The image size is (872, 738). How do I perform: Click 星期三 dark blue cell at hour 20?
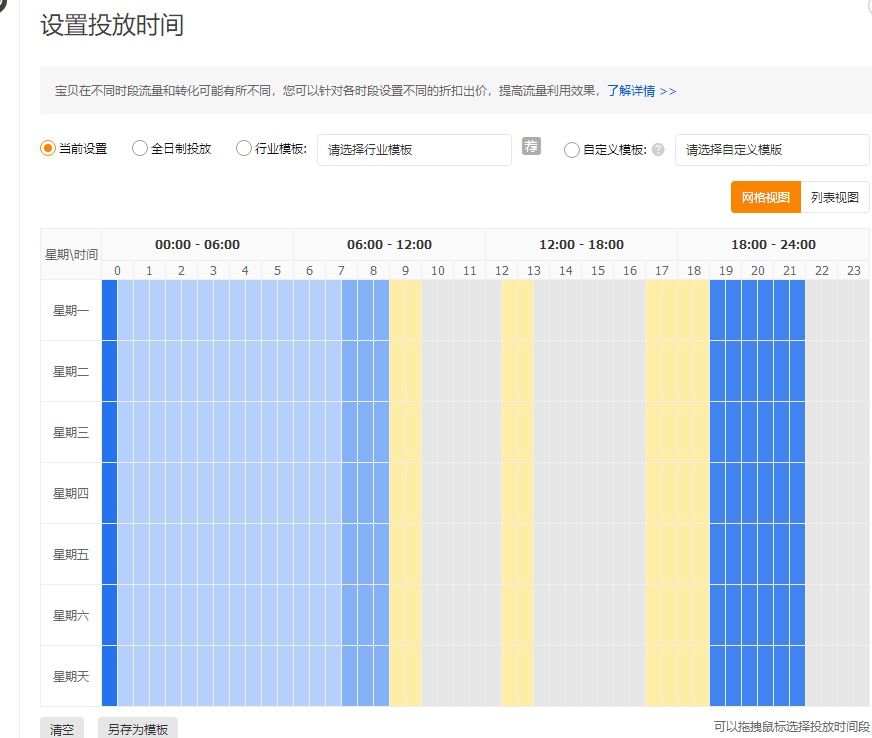click(x=757, y=432)
